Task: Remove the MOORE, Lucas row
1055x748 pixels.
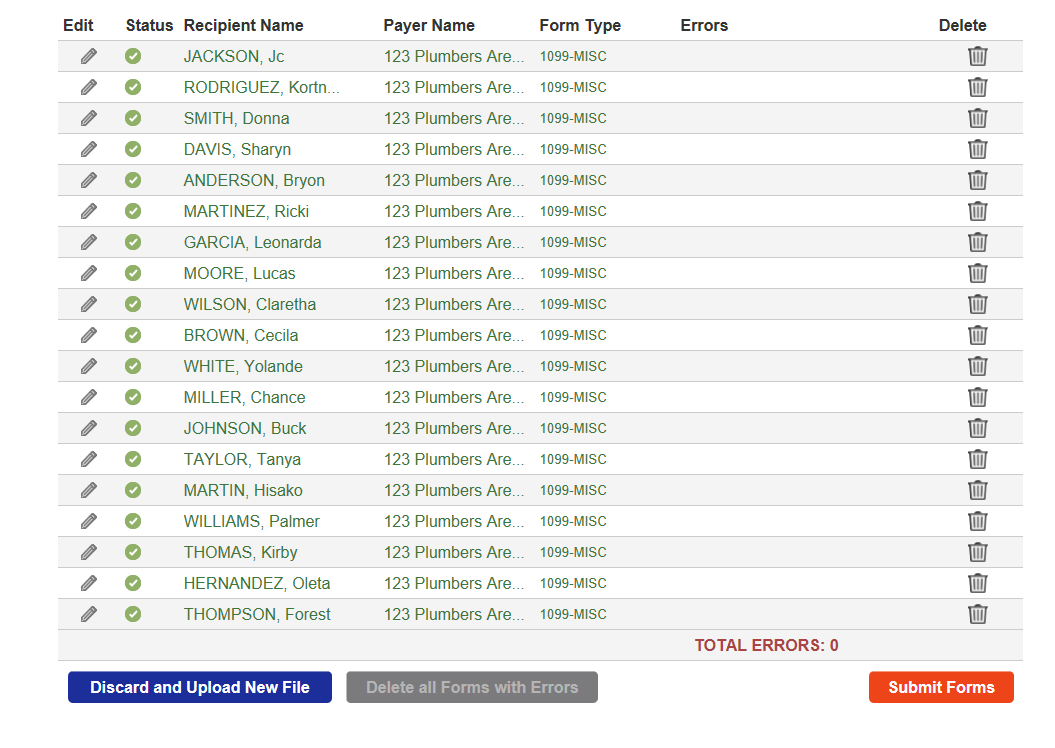Action: point(978,272)
